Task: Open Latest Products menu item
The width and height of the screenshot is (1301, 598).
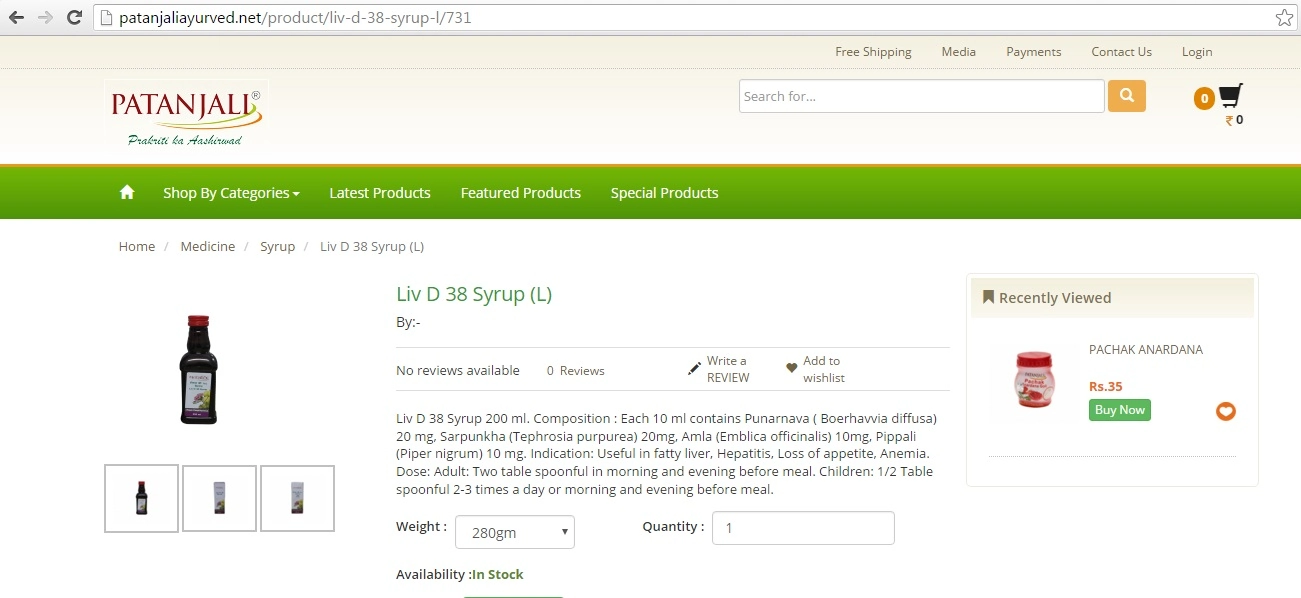Action: [x=379, y=193]
